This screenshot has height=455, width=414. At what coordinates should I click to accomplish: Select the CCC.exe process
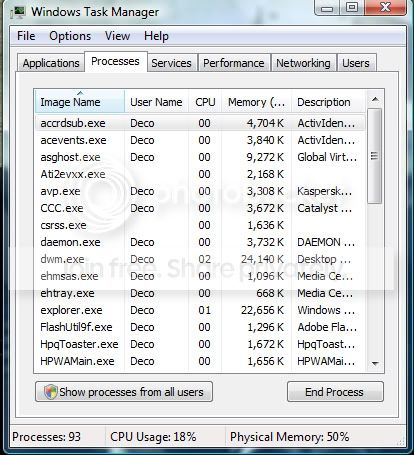(200, 208)
